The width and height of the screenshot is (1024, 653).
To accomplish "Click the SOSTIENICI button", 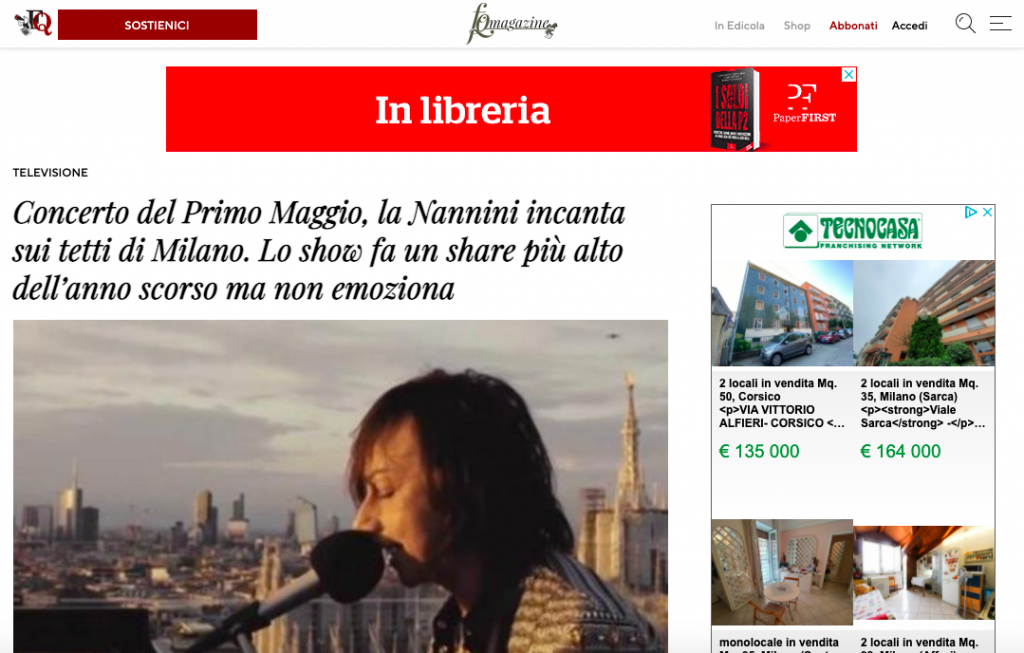I will pos(157,25).
